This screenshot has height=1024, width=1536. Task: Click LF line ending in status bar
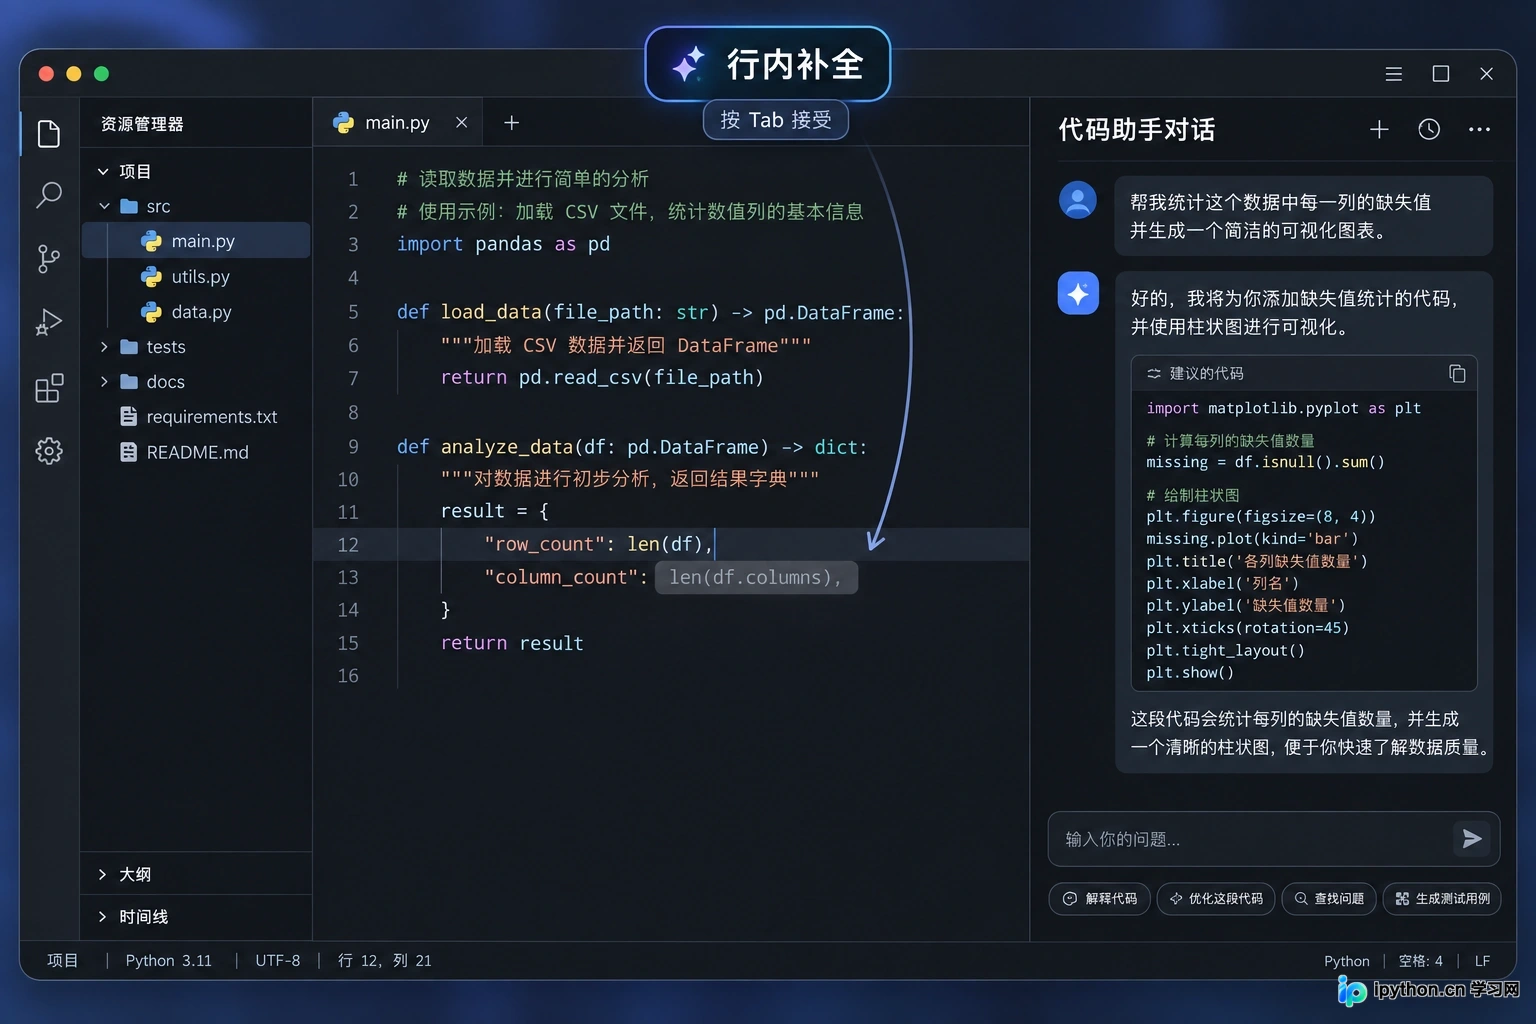tap(1482, 961)
